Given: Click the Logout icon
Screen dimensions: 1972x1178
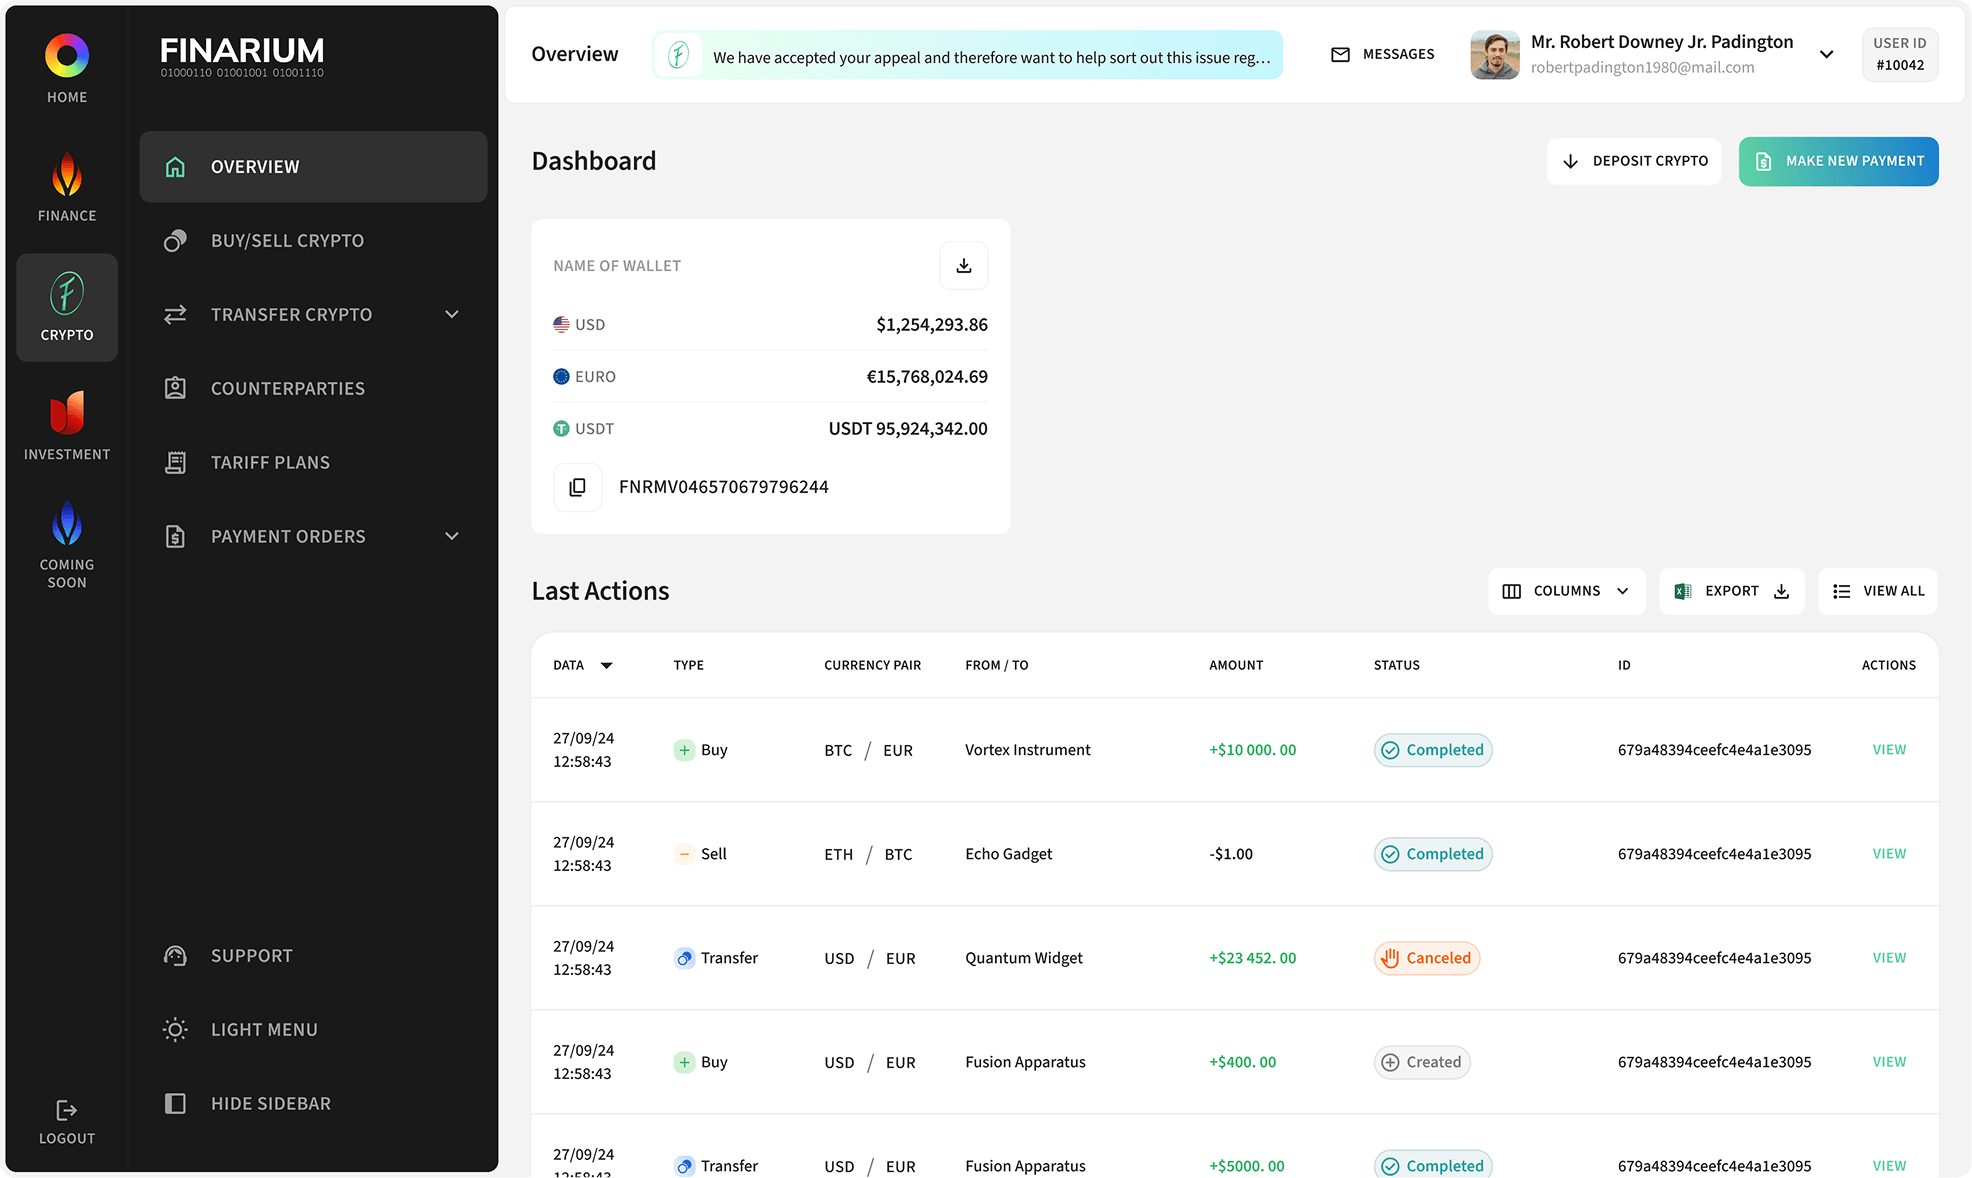Looking at the screenshot, I should tap(67, 1111).
